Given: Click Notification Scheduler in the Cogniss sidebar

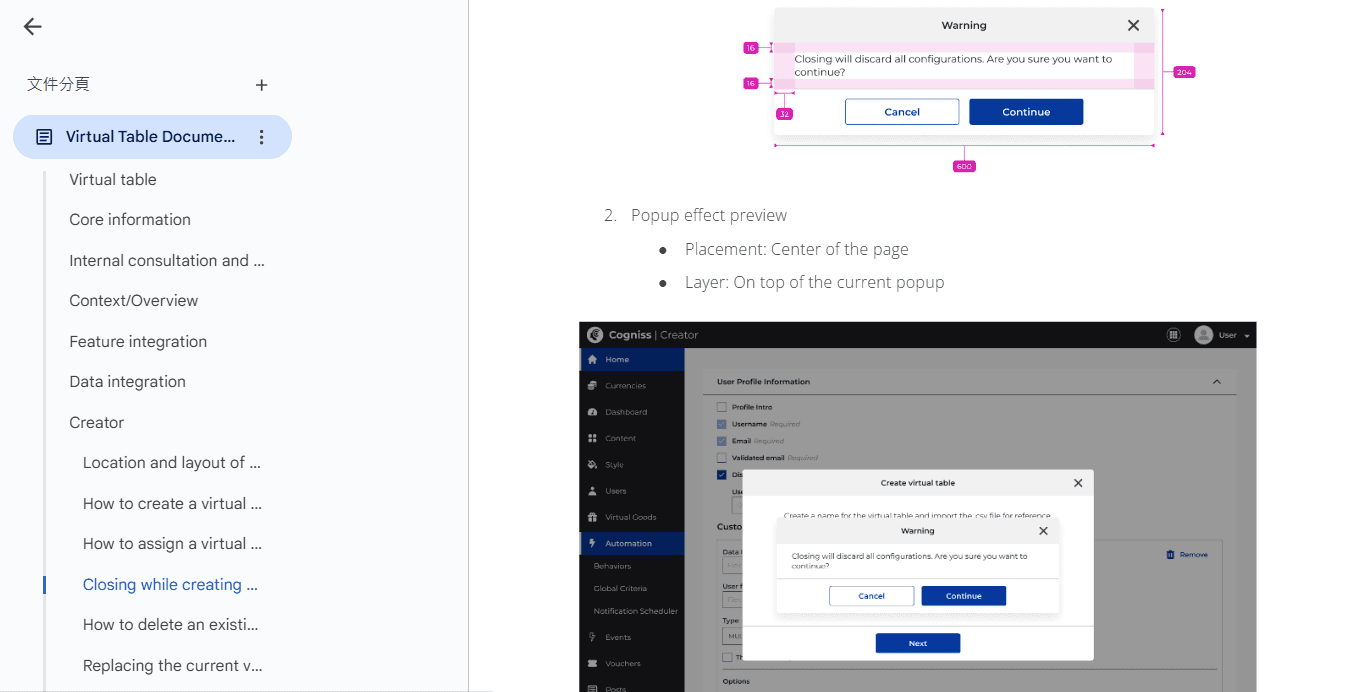Looking at the screenshot, I should tap(636, 611).
